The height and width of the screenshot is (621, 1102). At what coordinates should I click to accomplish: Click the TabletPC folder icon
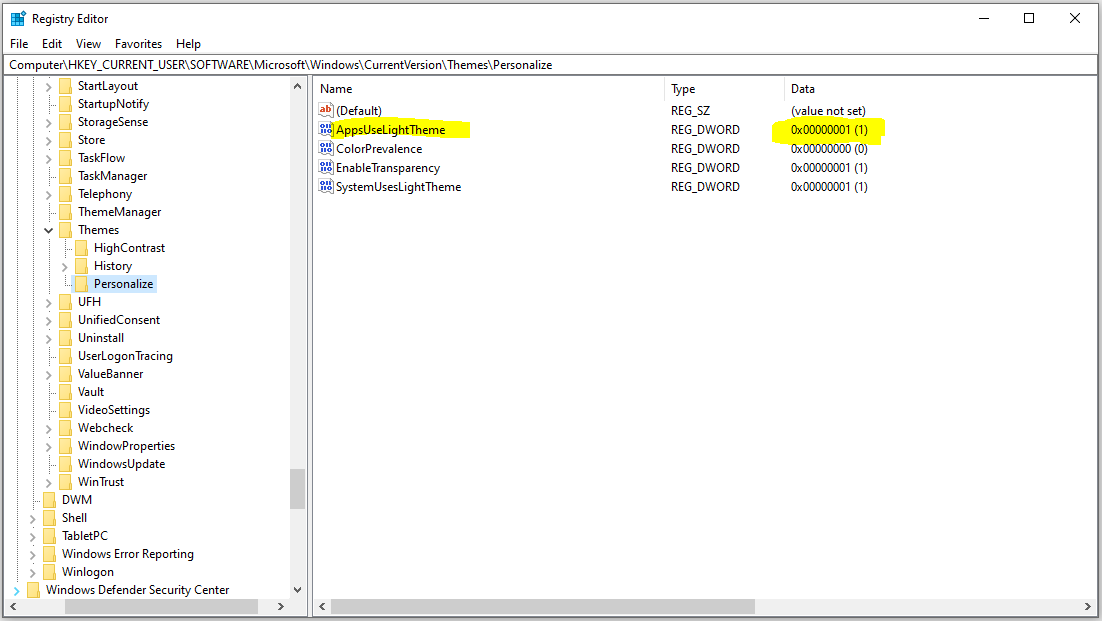[x=49, y=536]
